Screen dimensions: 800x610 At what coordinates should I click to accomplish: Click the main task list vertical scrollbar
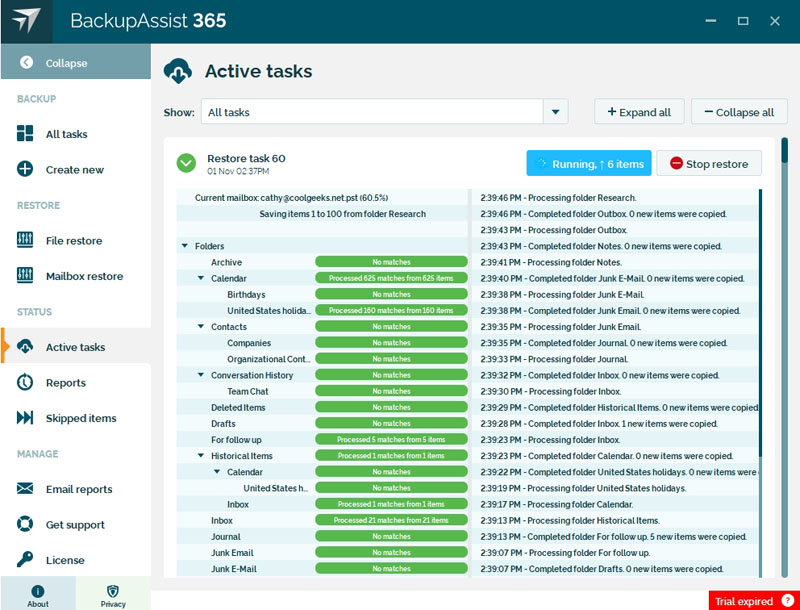tap(784, 357)
